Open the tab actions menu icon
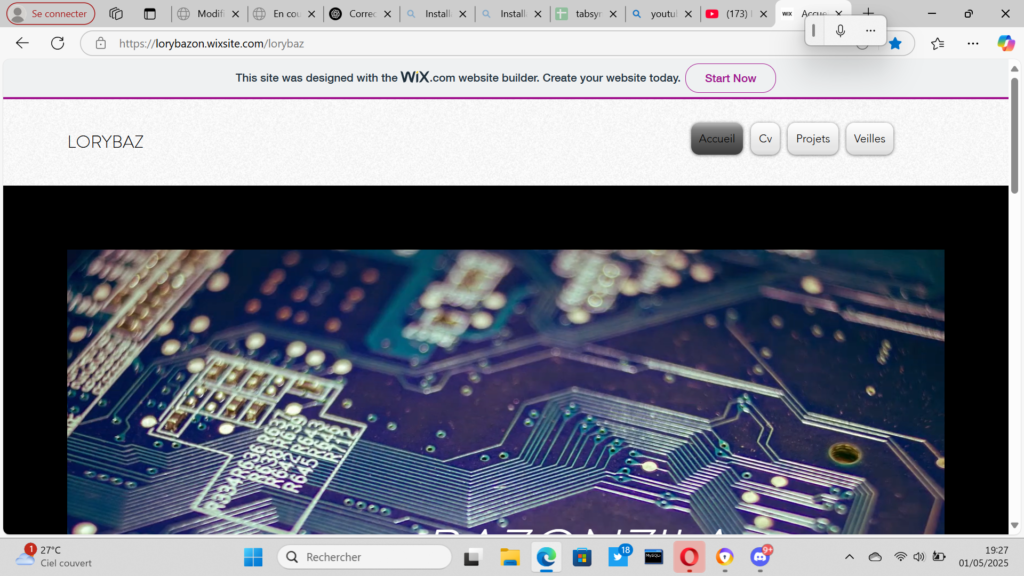 click(150, 14)
